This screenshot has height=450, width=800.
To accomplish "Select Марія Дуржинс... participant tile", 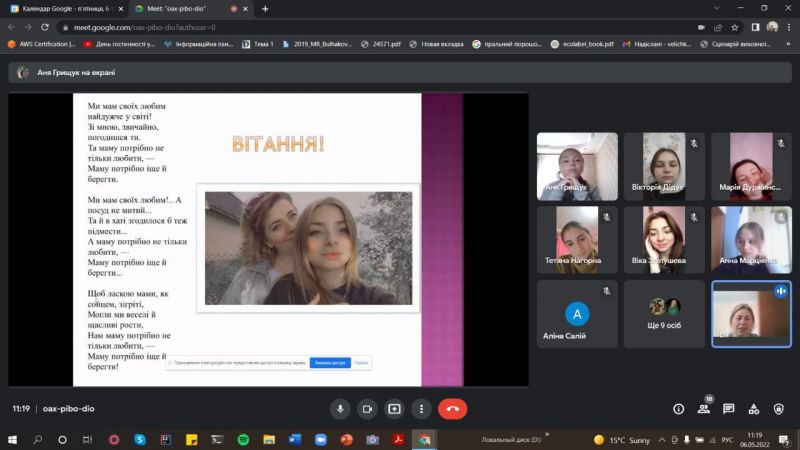I will click(x=751, y=166).
